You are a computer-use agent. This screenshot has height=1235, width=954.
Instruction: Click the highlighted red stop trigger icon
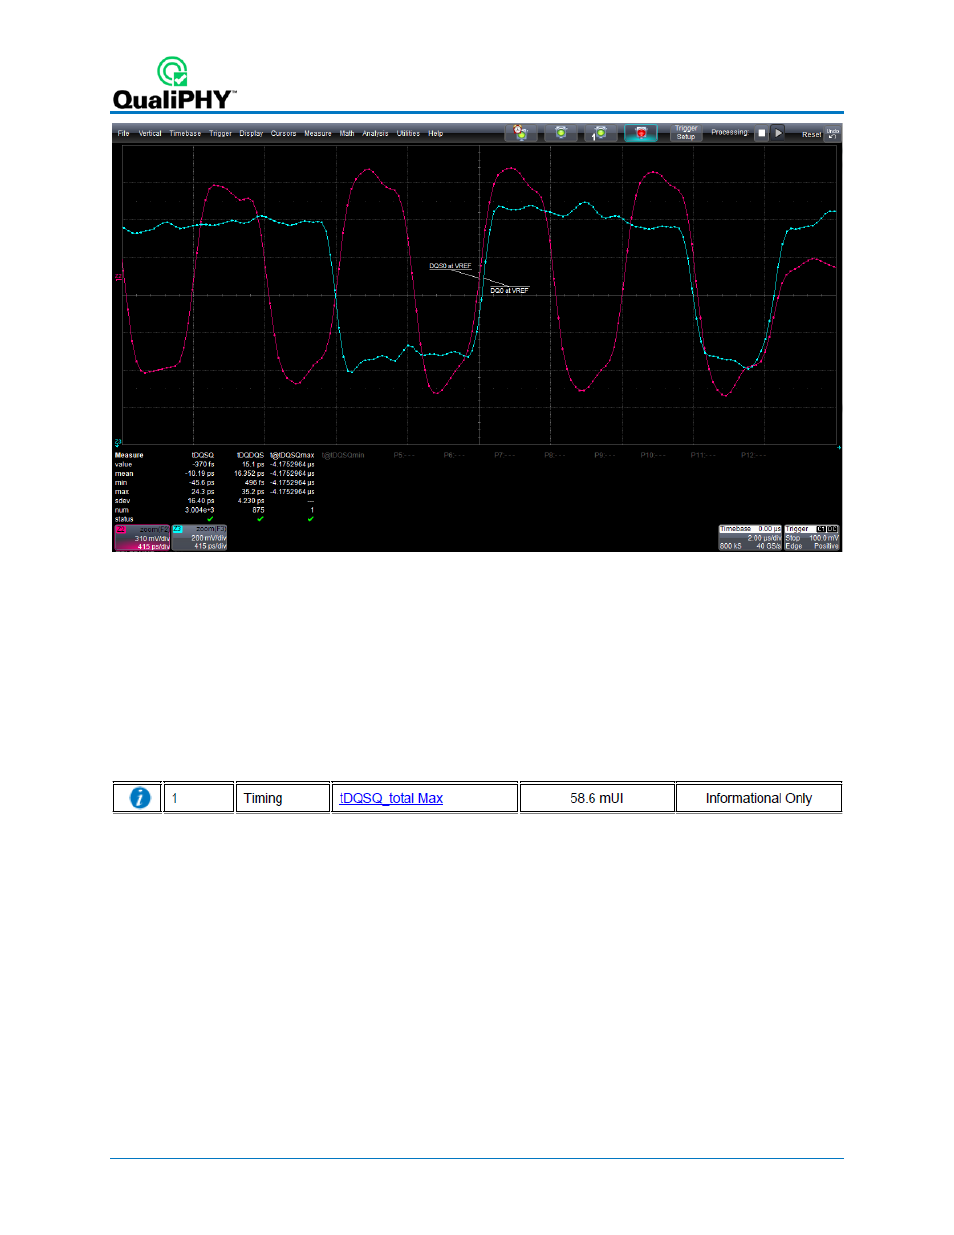pos(641,133)
